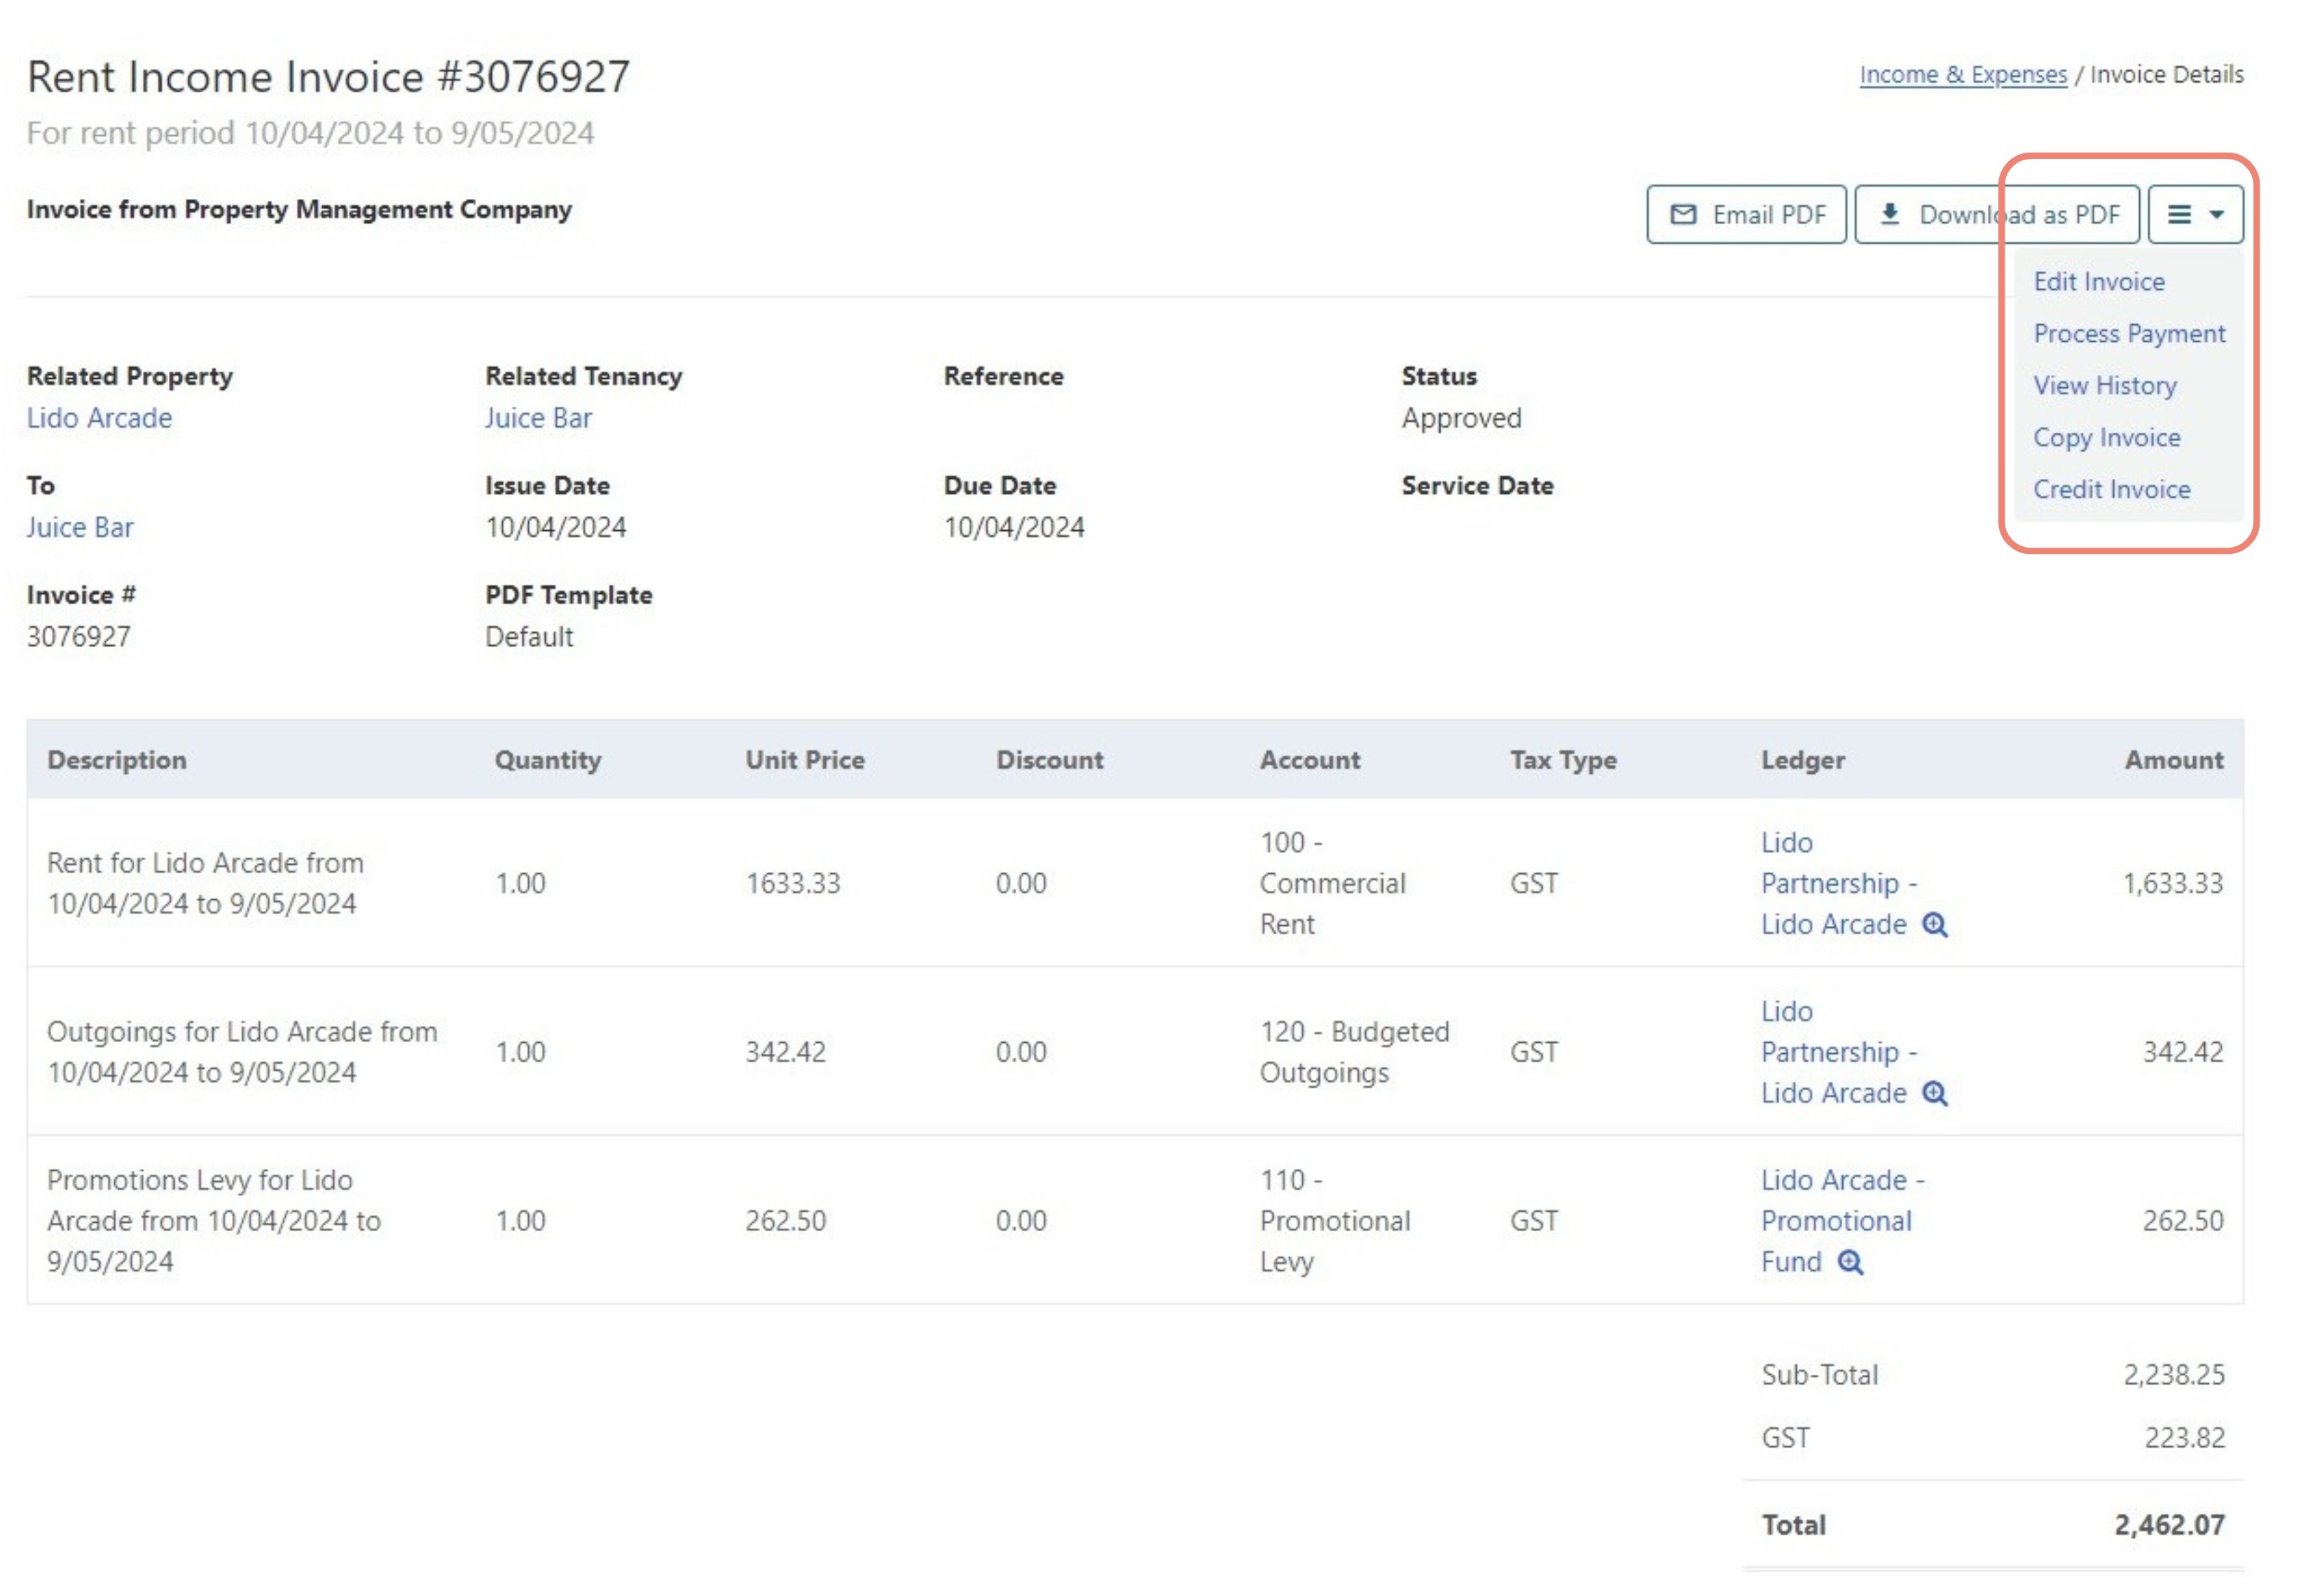This screenshot has width=2315, height=1596.
Task: Open Lido Arcade - Promotional Fund ledger link
Action: (1842, 1221)
